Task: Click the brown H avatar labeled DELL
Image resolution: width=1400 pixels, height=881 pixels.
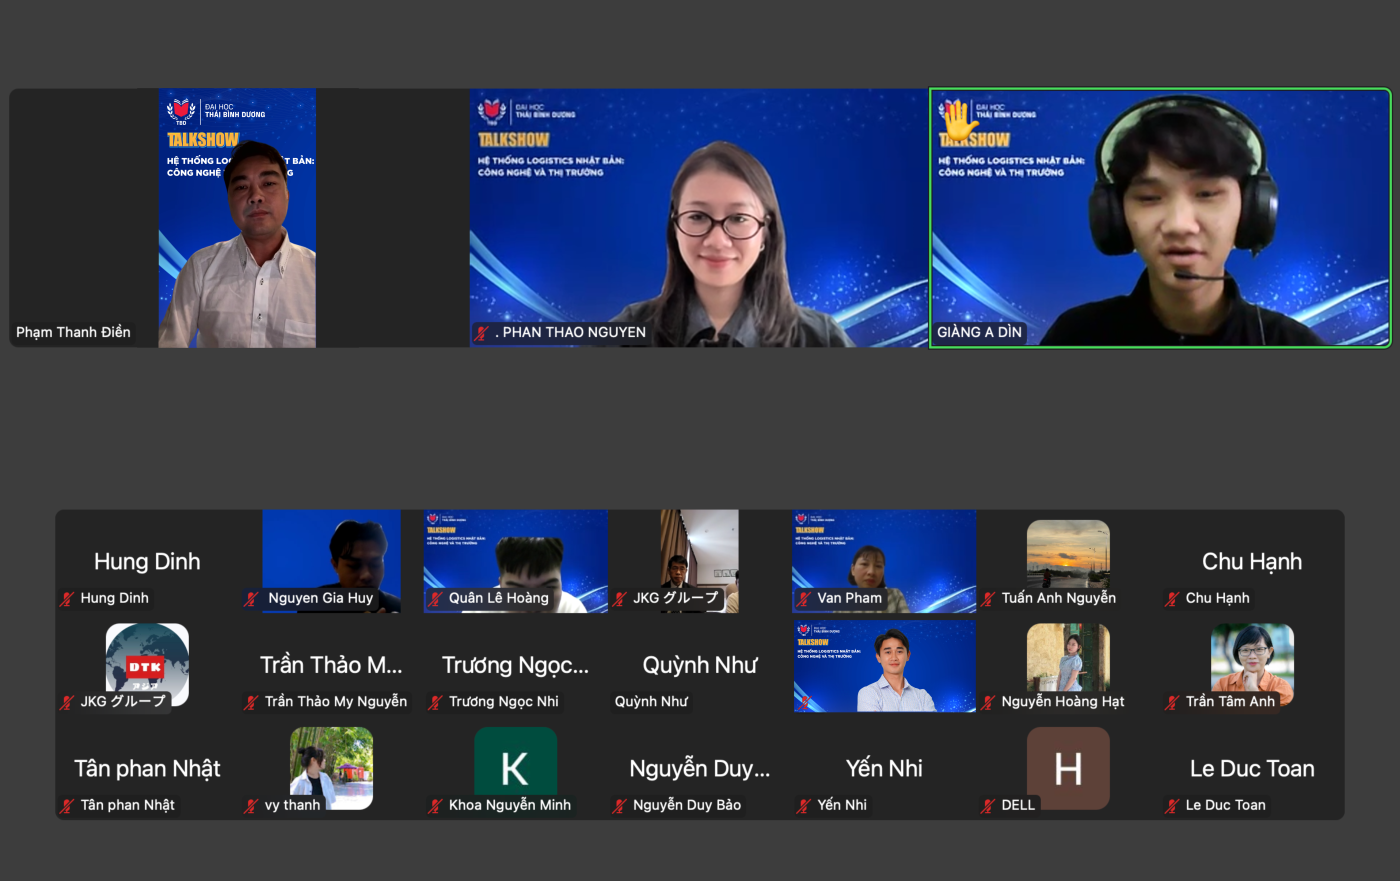Action: [1068, 765]
